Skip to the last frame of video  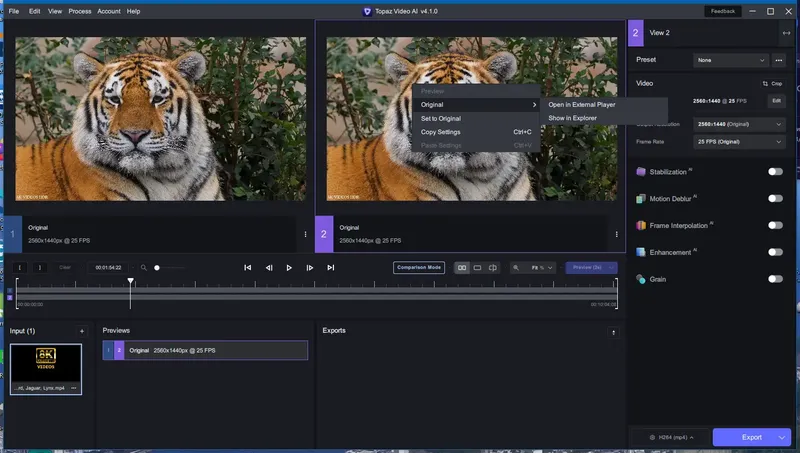coord(331,268)
